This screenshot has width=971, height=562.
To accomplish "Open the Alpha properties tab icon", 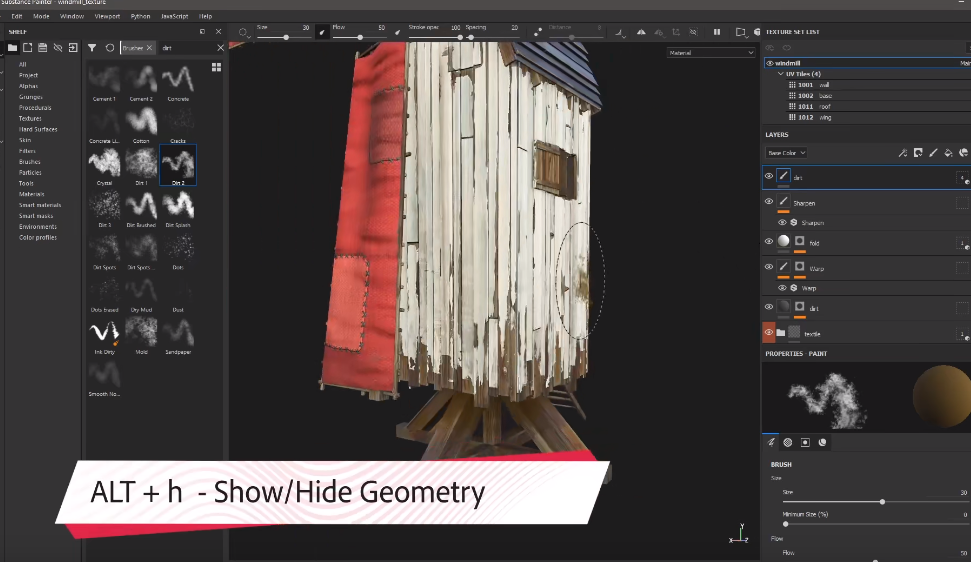I will pyautogui.click(x=788, y=443).
